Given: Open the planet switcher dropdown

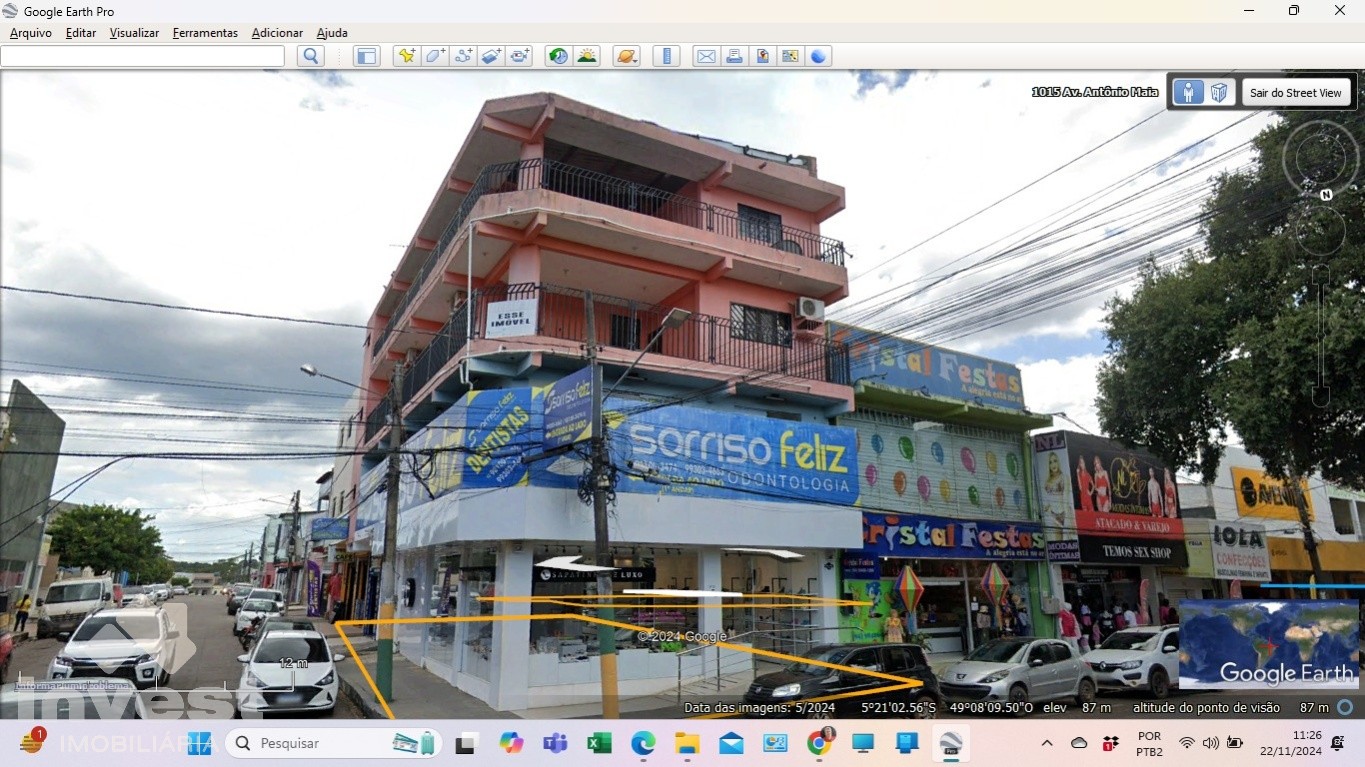Looking at the screenshot, I should click(x=627, y=56).
